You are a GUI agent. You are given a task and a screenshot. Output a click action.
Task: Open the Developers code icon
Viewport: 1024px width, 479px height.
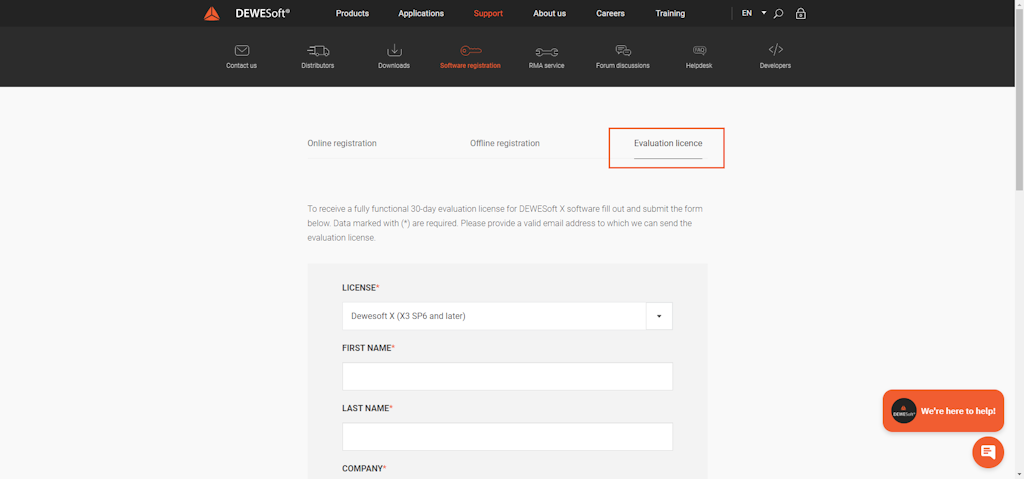775,50
